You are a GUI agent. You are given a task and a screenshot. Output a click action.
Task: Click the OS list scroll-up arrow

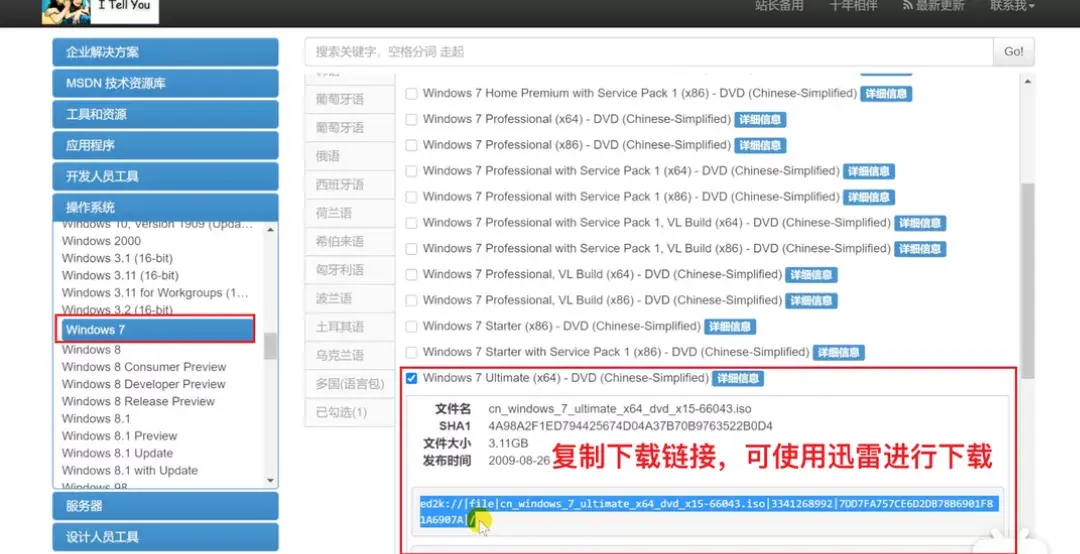click(270, 229)
